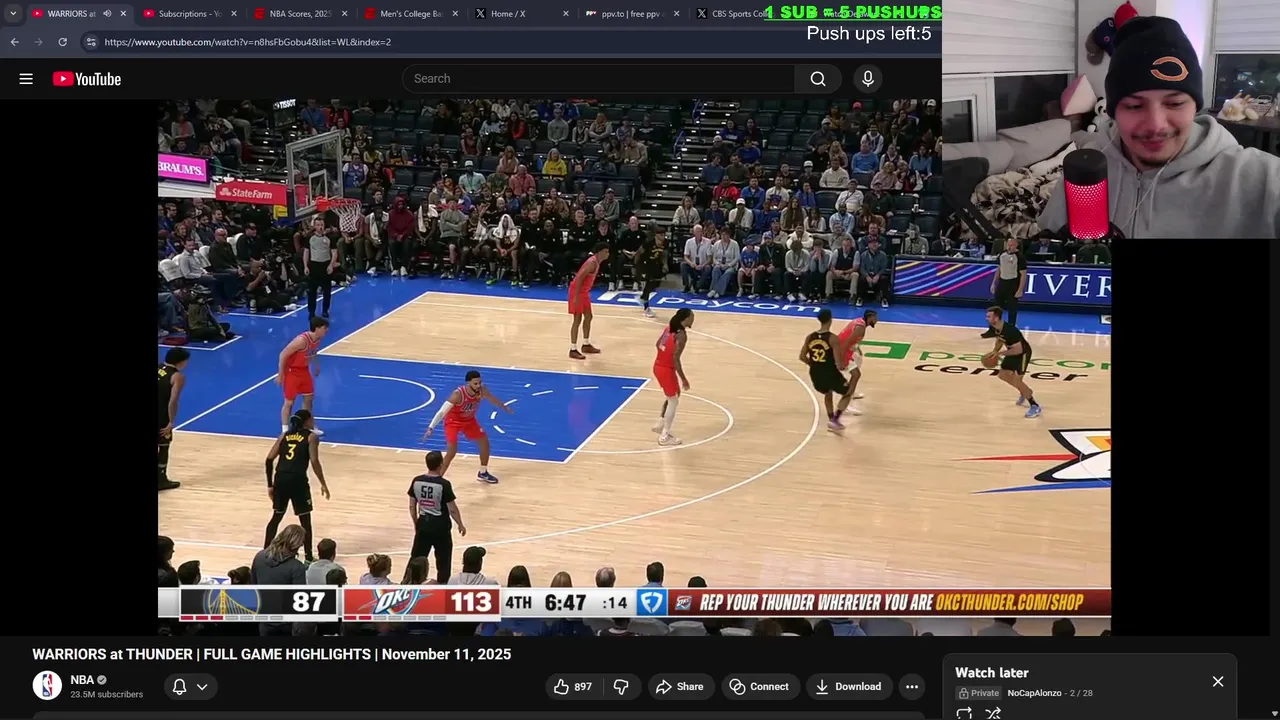The image size is (1280, 720).
Task: Go back with browser back arrow
Action: (x=14, y=42)
